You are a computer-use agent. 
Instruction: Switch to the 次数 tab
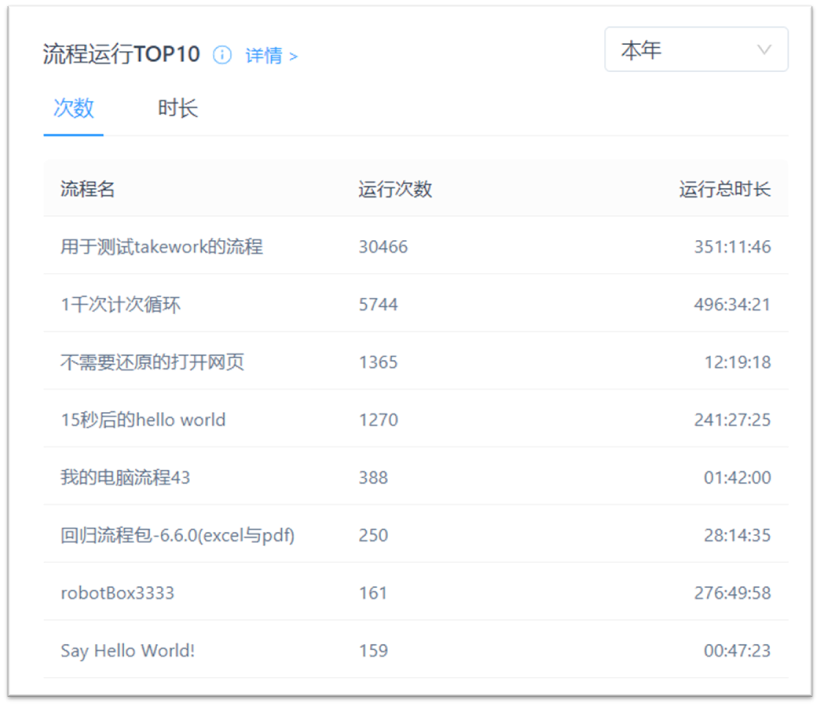tap(73, 108)
